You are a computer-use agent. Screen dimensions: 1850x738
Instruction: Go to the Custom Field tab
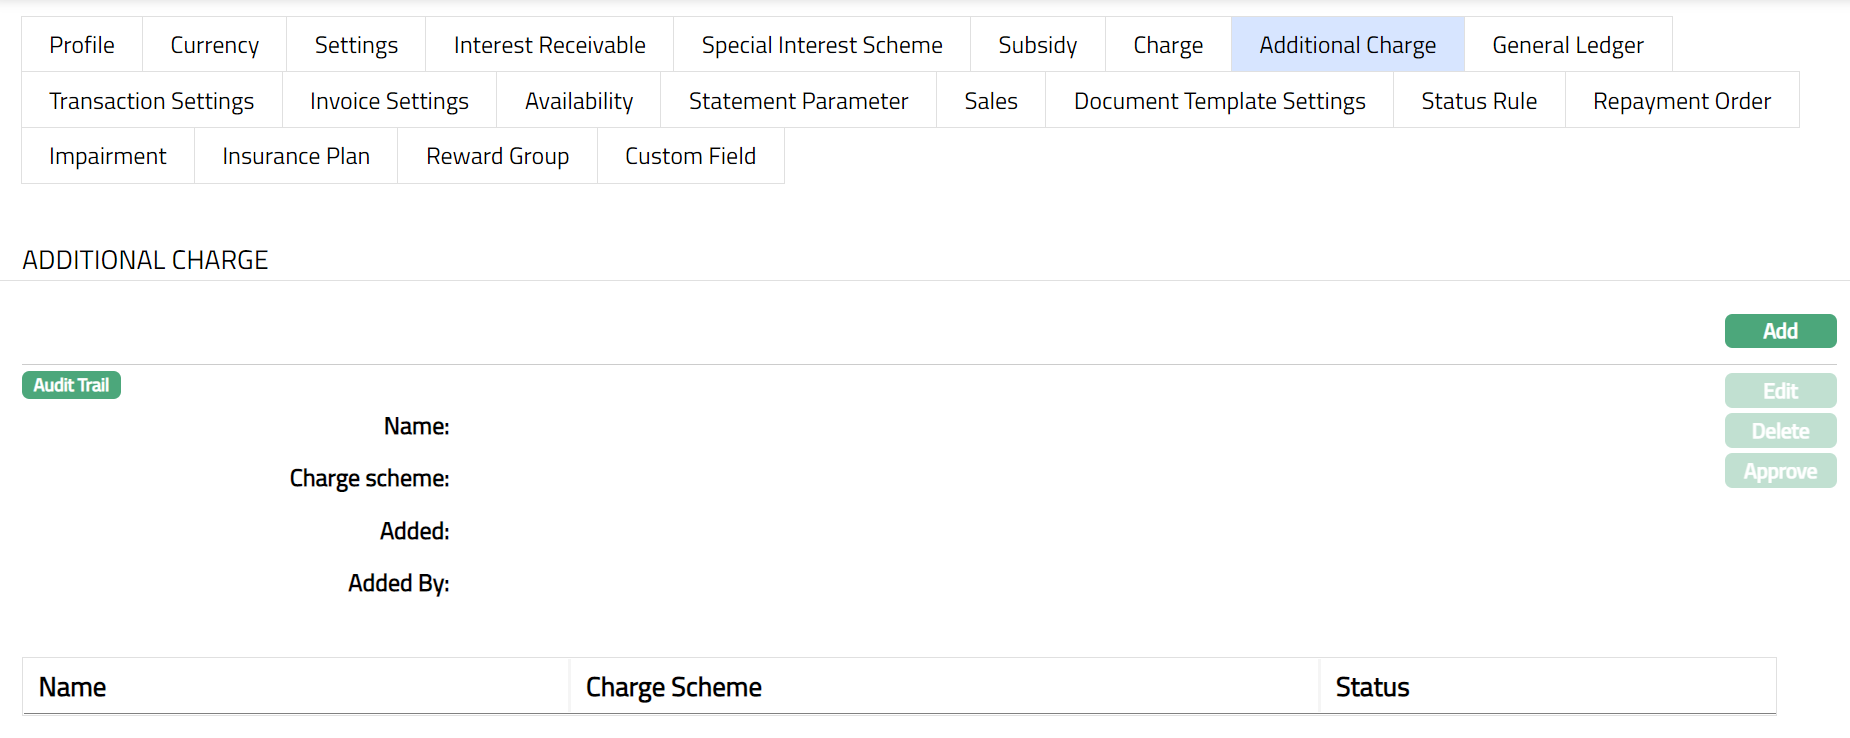pos(690,156)
